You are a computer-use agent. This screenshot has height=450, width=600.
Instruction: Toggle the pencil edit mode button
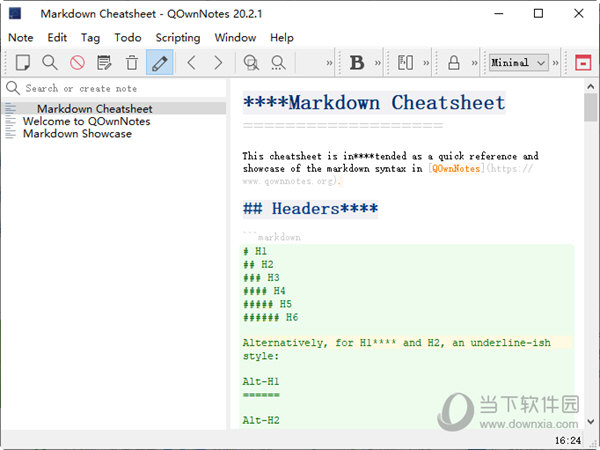[x=160, y=62]
